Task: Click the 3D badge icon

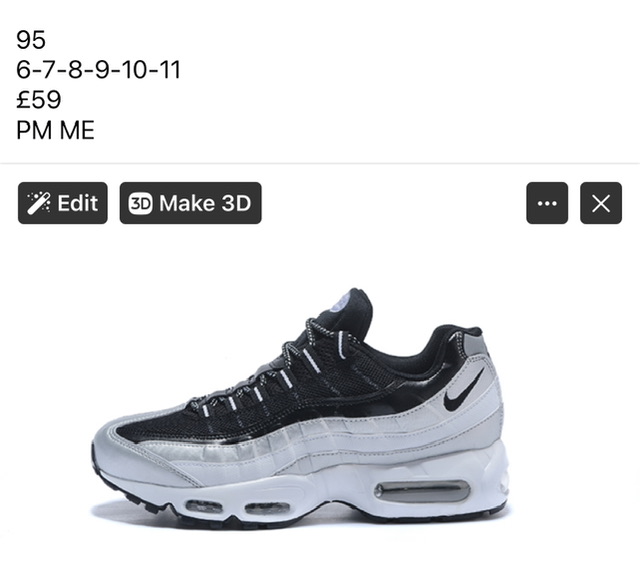Action: click(x=140, y=203)
